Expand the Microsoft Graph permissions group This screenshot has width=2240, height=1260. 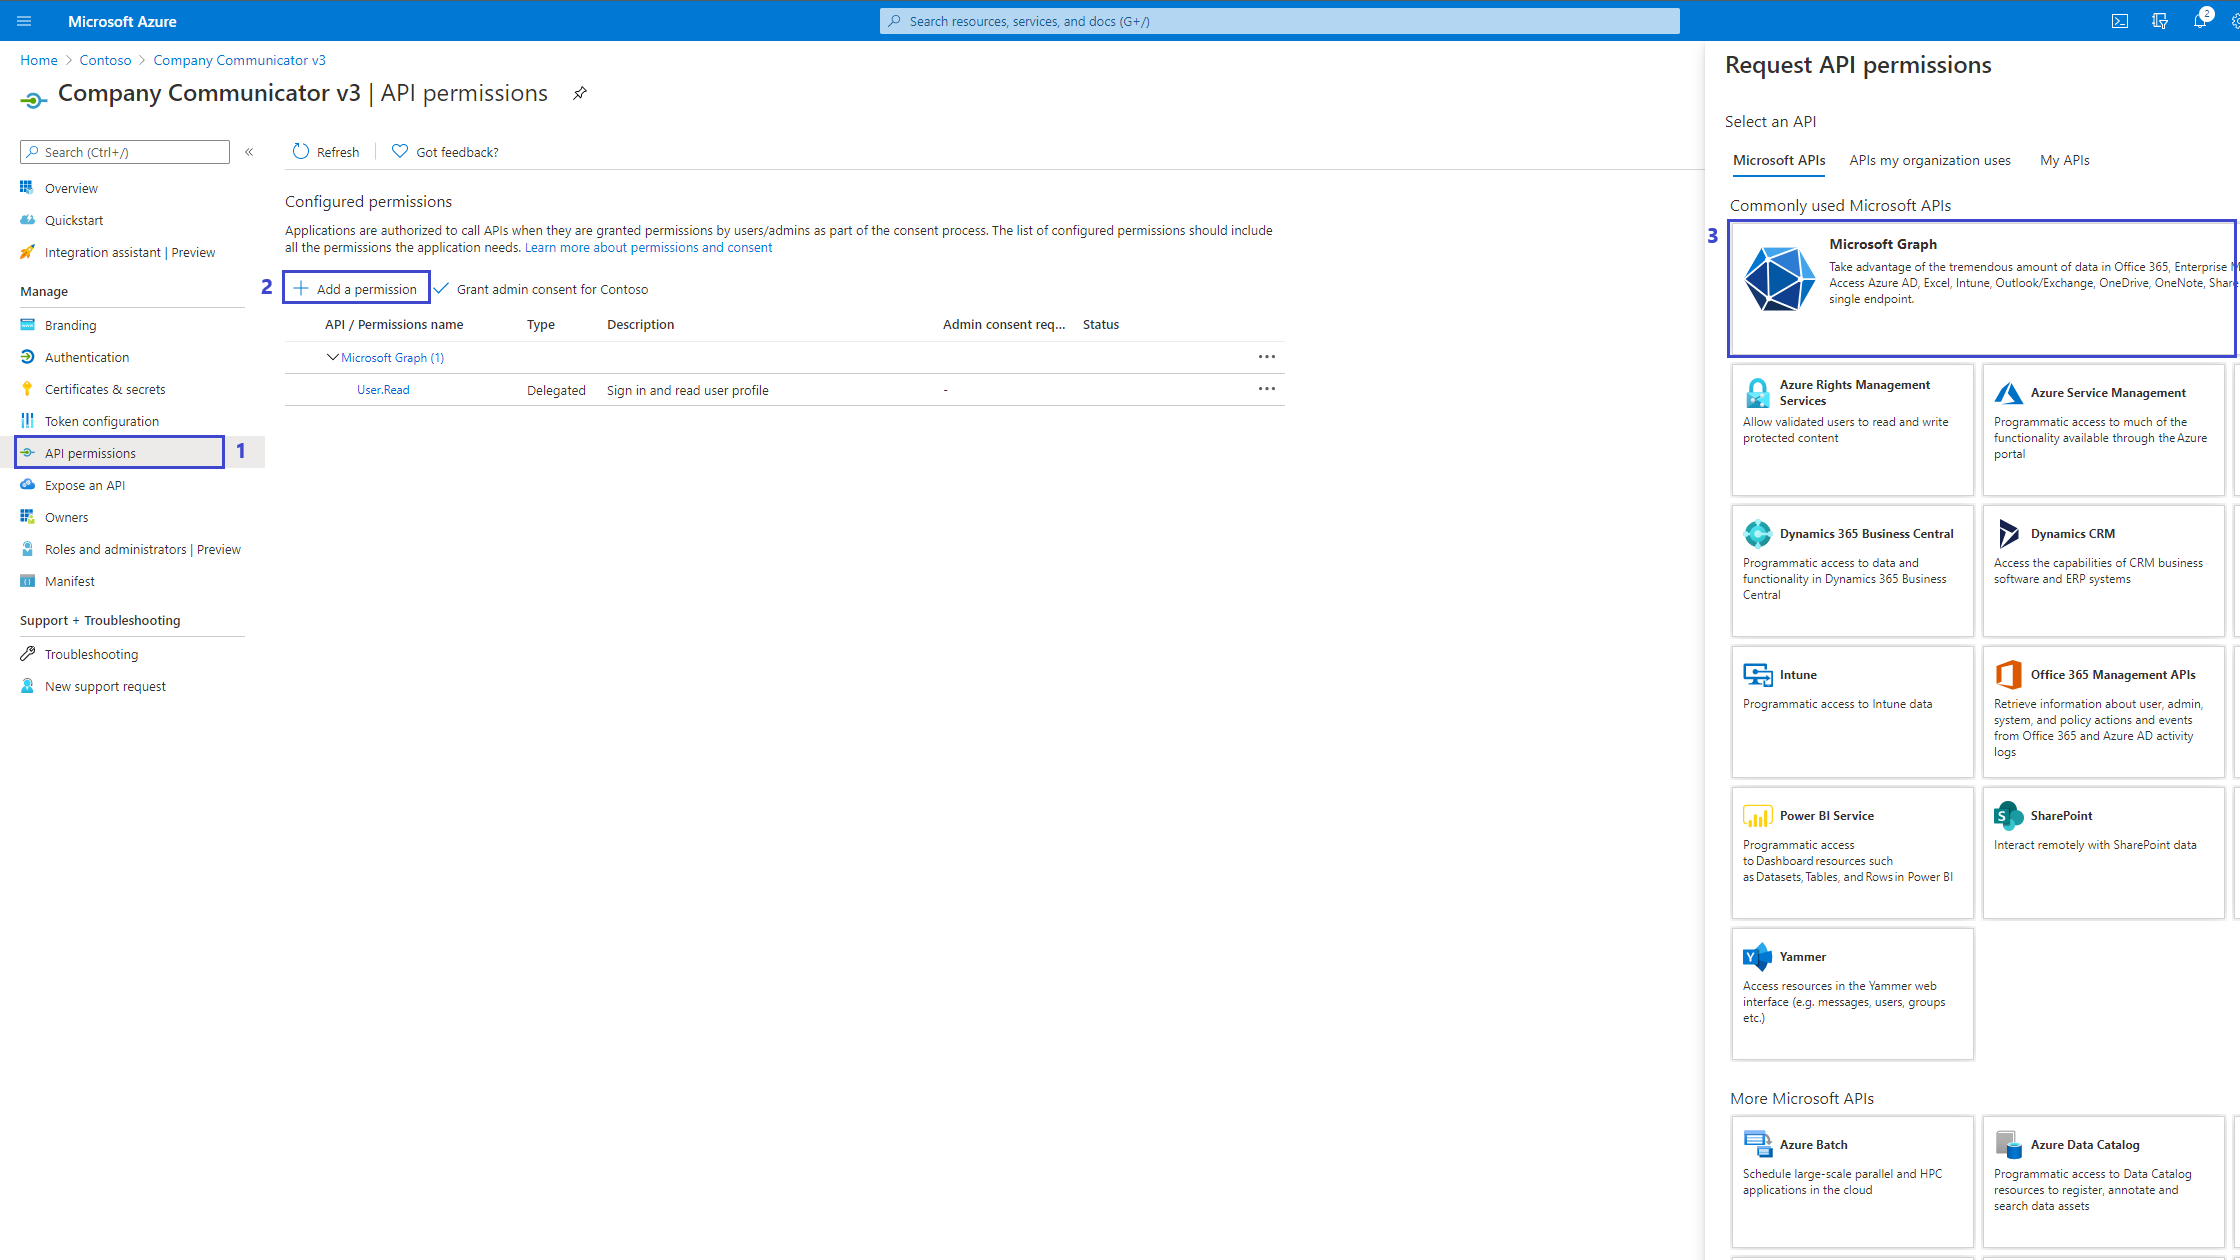[332, 357]
